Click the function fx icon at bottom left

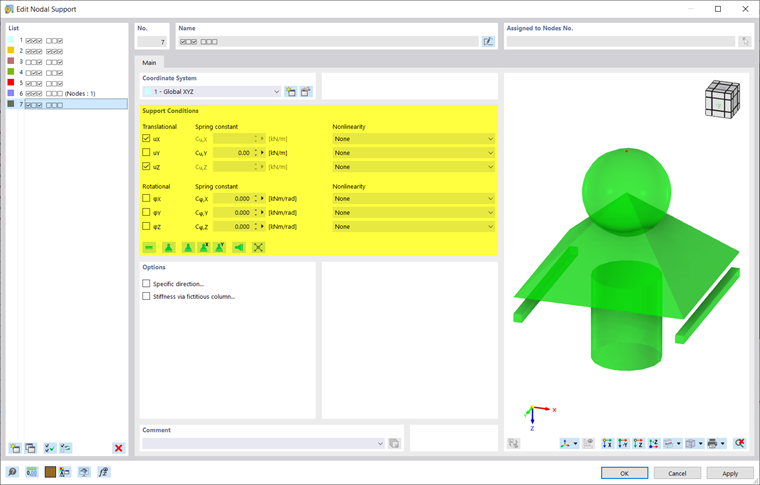[103, 472]
